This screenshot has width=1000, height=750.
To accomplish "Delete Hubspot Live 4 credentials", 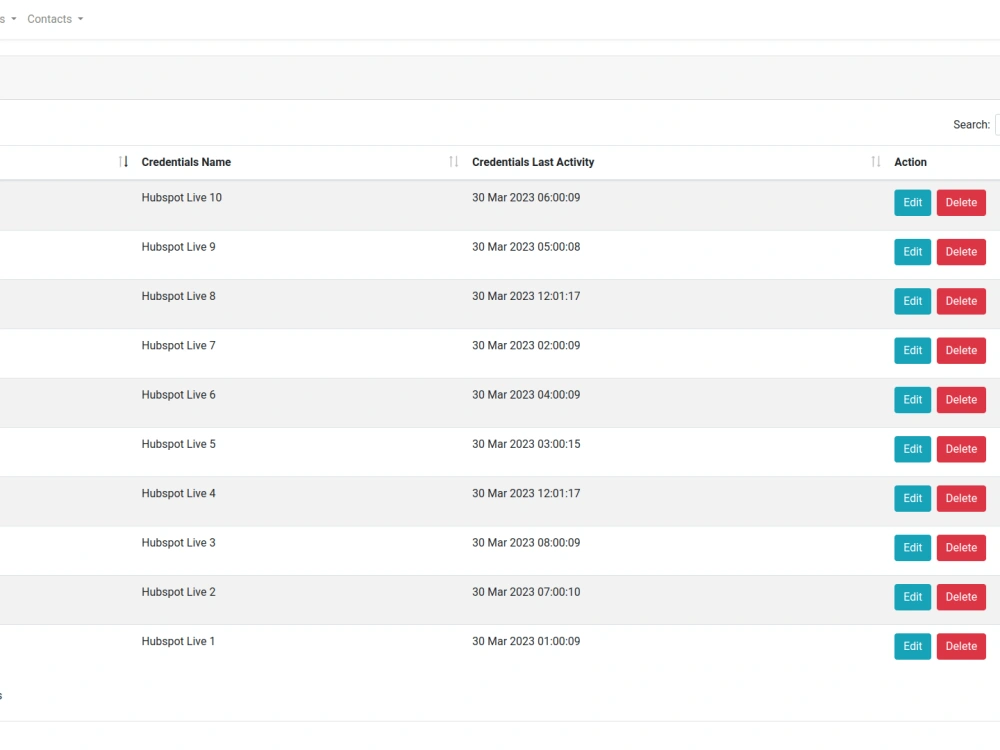I will click(961, 498).
